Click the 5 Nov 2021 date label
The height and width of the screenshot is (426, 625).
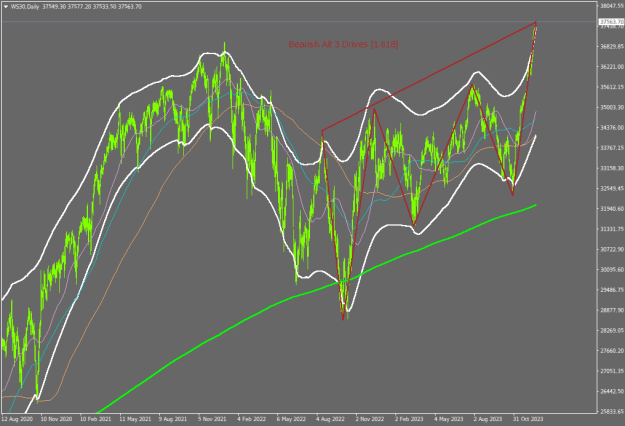212,419
